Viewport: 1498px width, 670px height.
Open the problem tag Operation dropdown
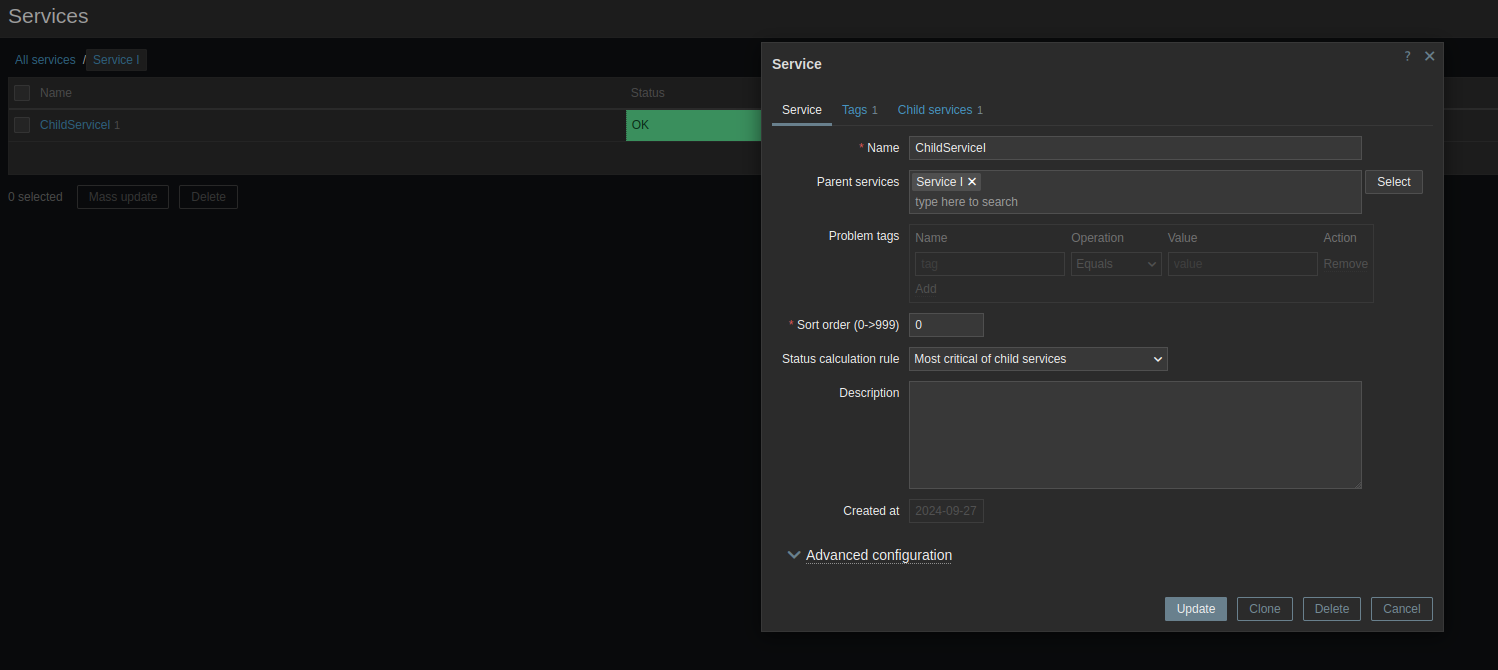pos(1115,264)
